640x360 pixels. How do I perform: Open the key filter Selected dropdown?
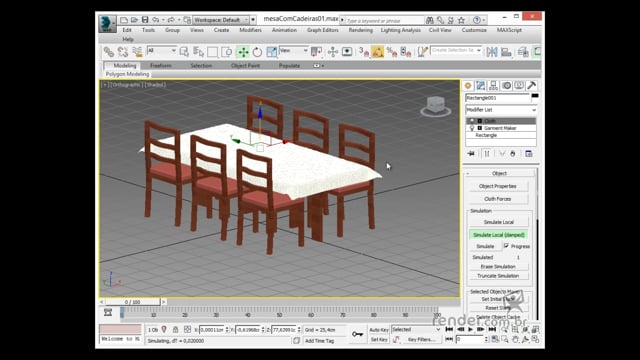pyautogui.click(x=416, y=329)
